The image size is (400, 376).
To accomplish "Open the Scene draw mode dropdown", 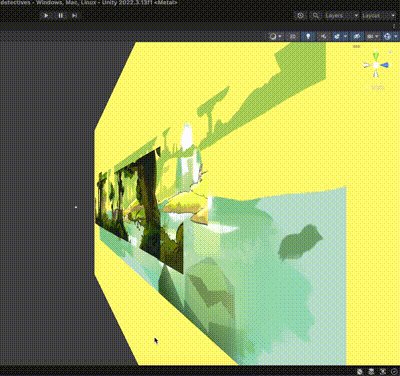I will click(x=276, y=36).
